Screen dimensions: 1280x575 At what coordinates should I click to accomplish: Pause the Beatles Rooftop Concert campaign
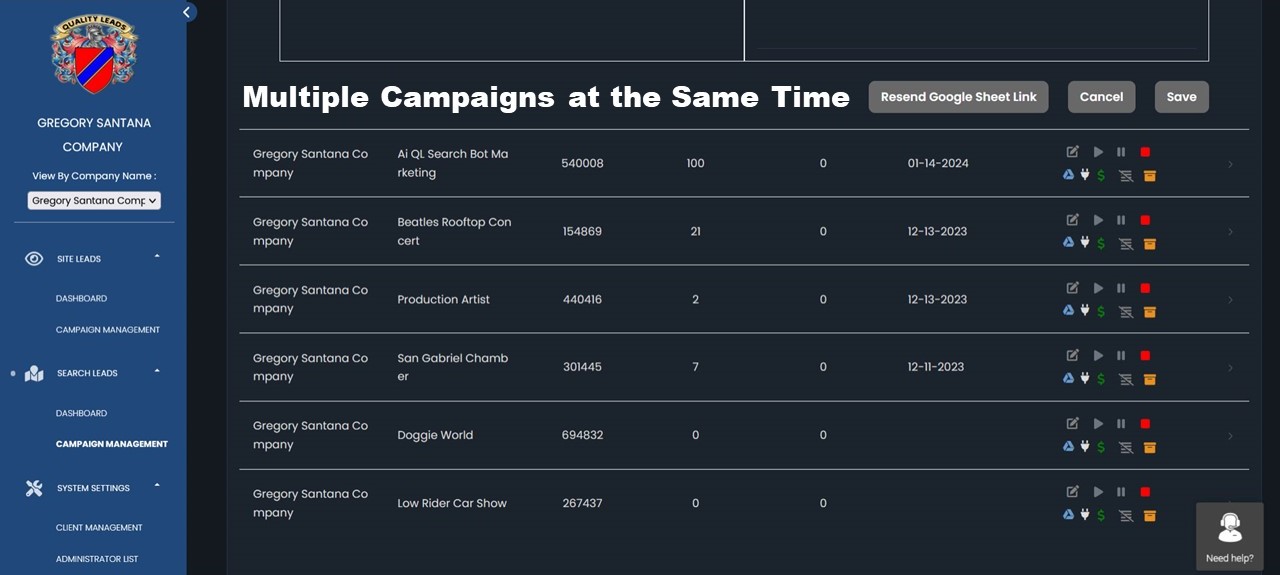point(1121,220)
